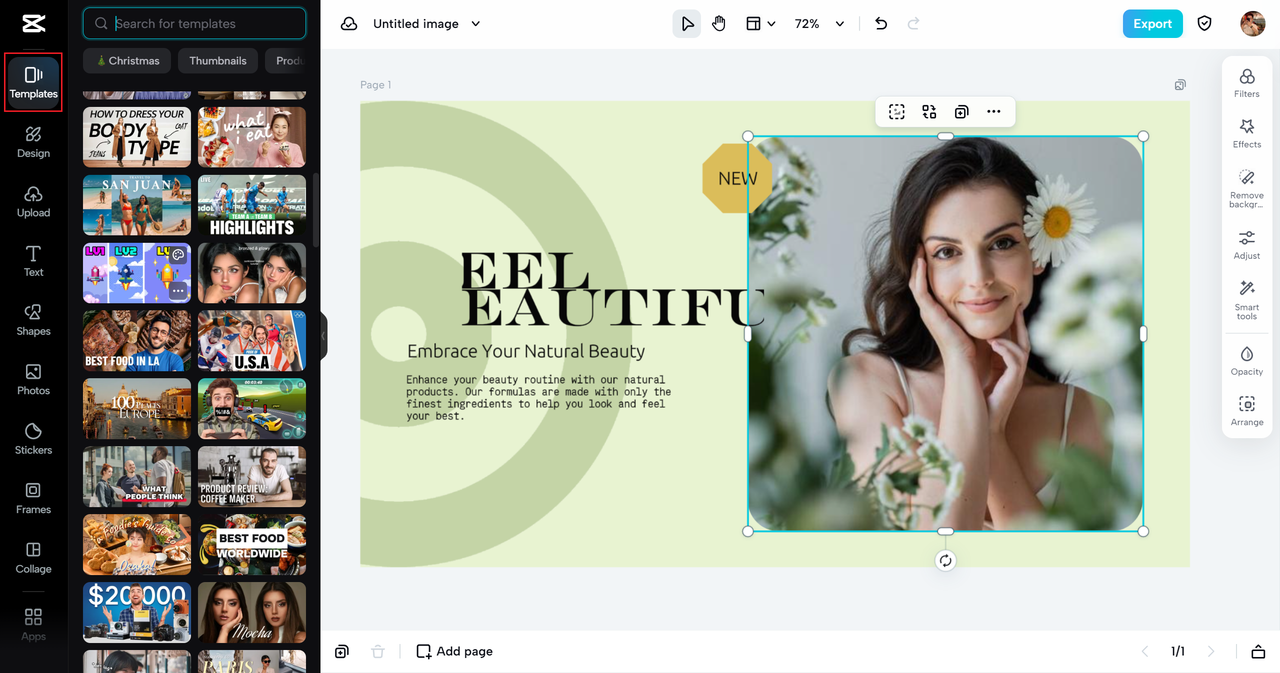1280x673 pixels.
Task: Collapse the templates side panel handle
Action: click(x=323, y=336)
